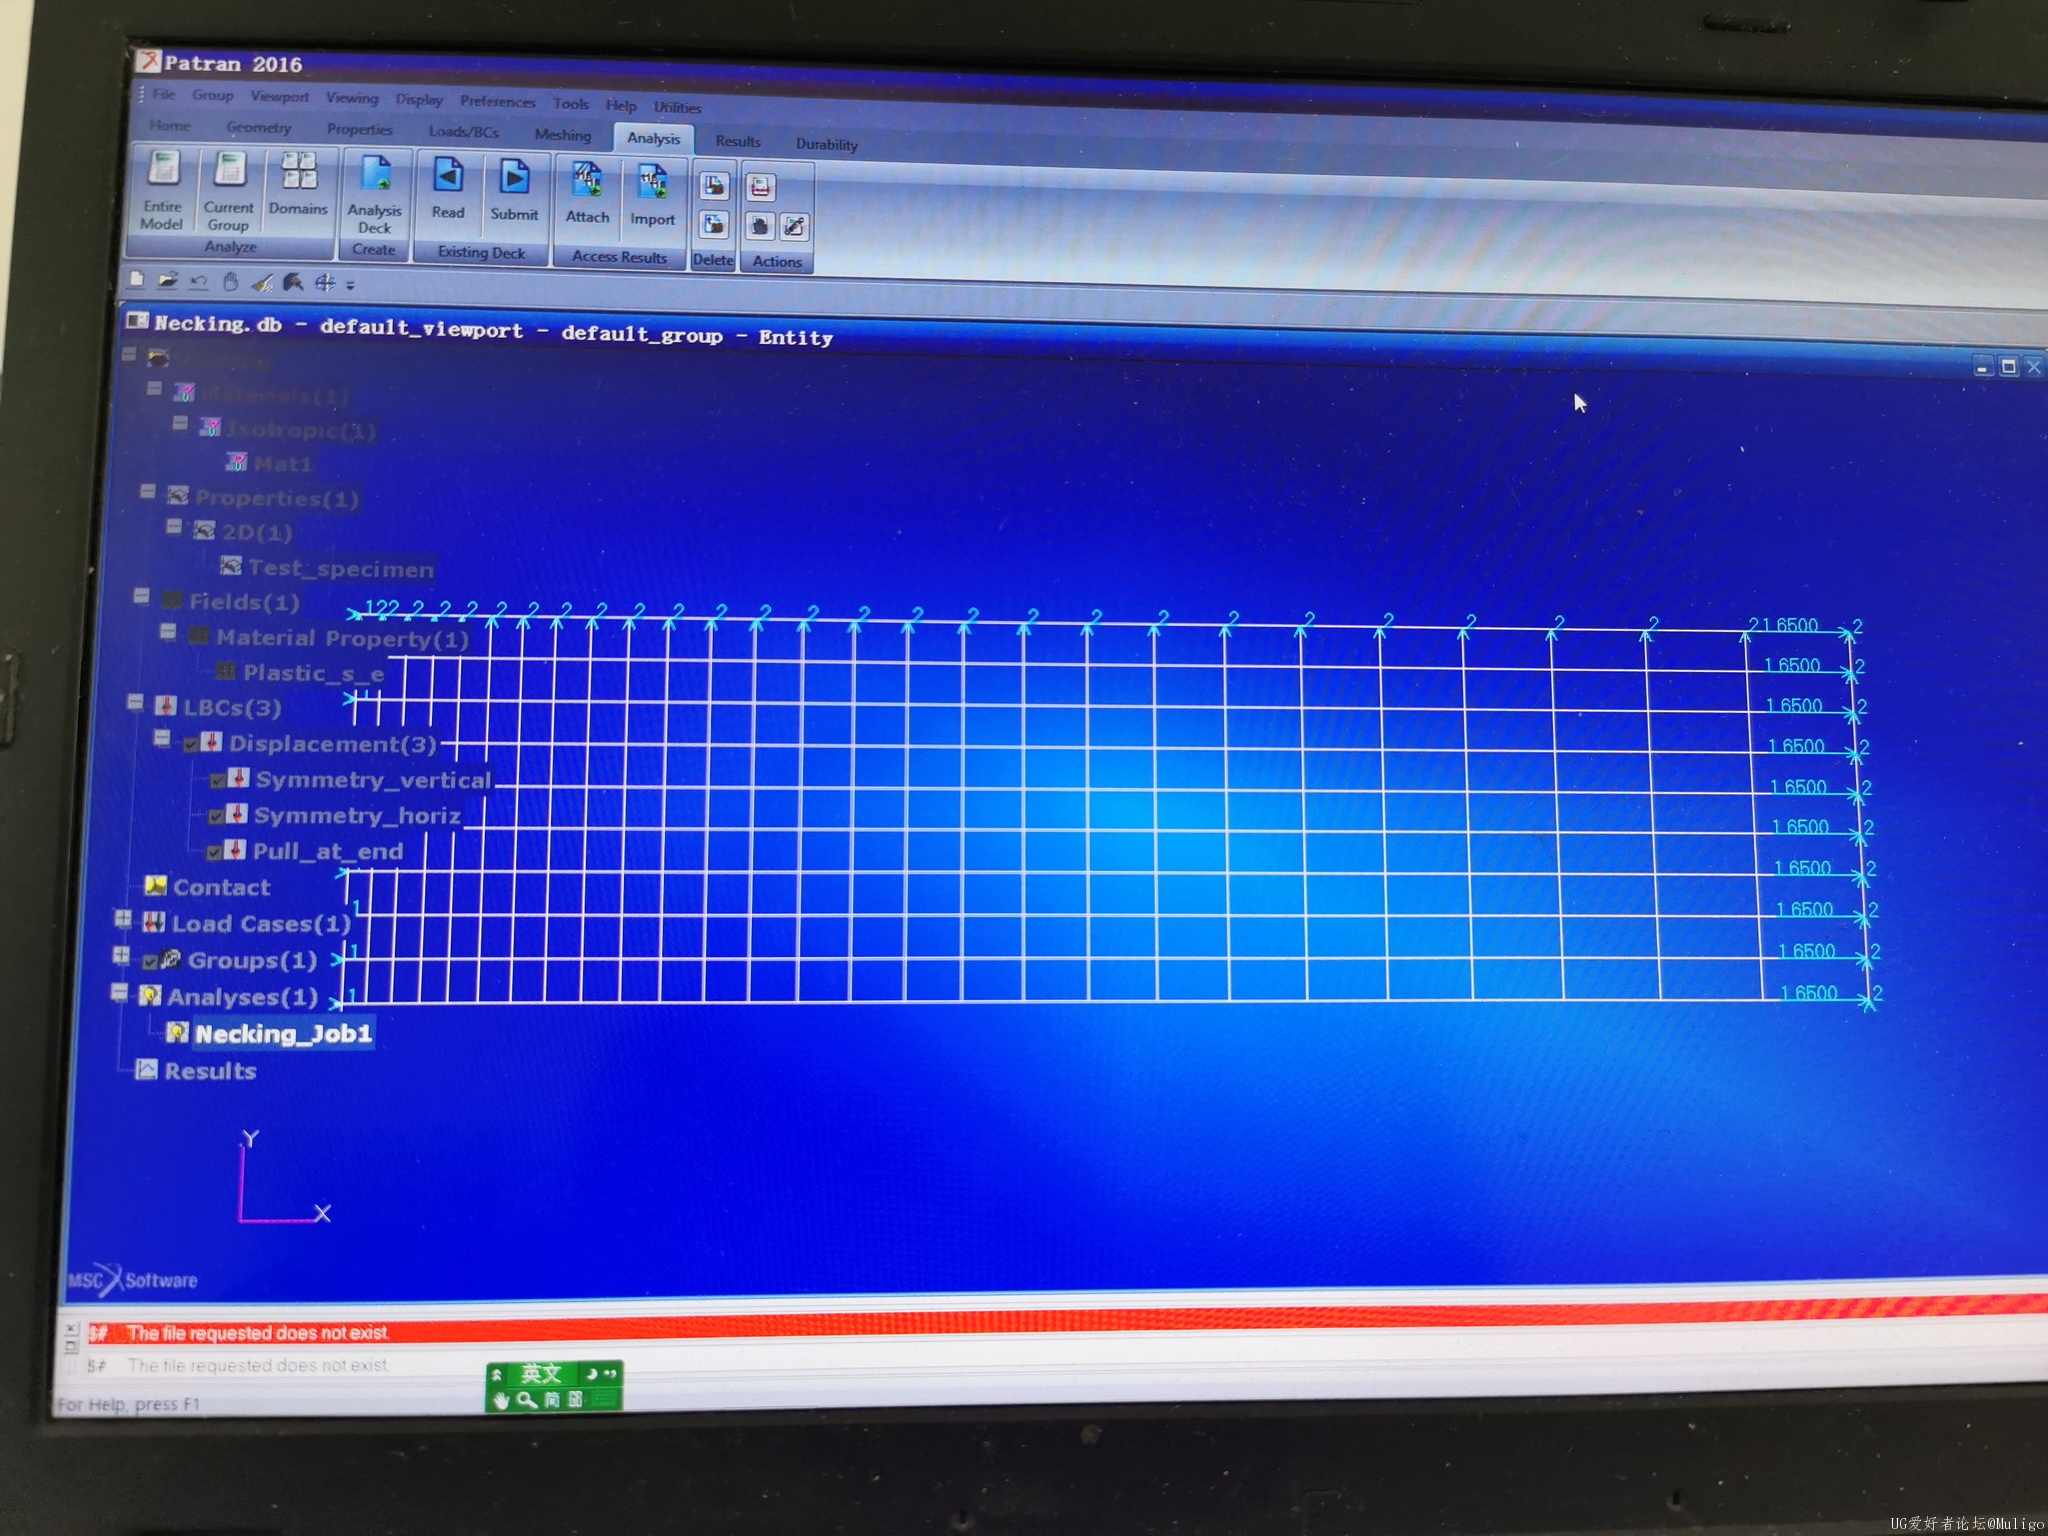Viewport: 2048px width, 1536px height.
Task: Click the Results tree icon
Action: point(146,1069)
